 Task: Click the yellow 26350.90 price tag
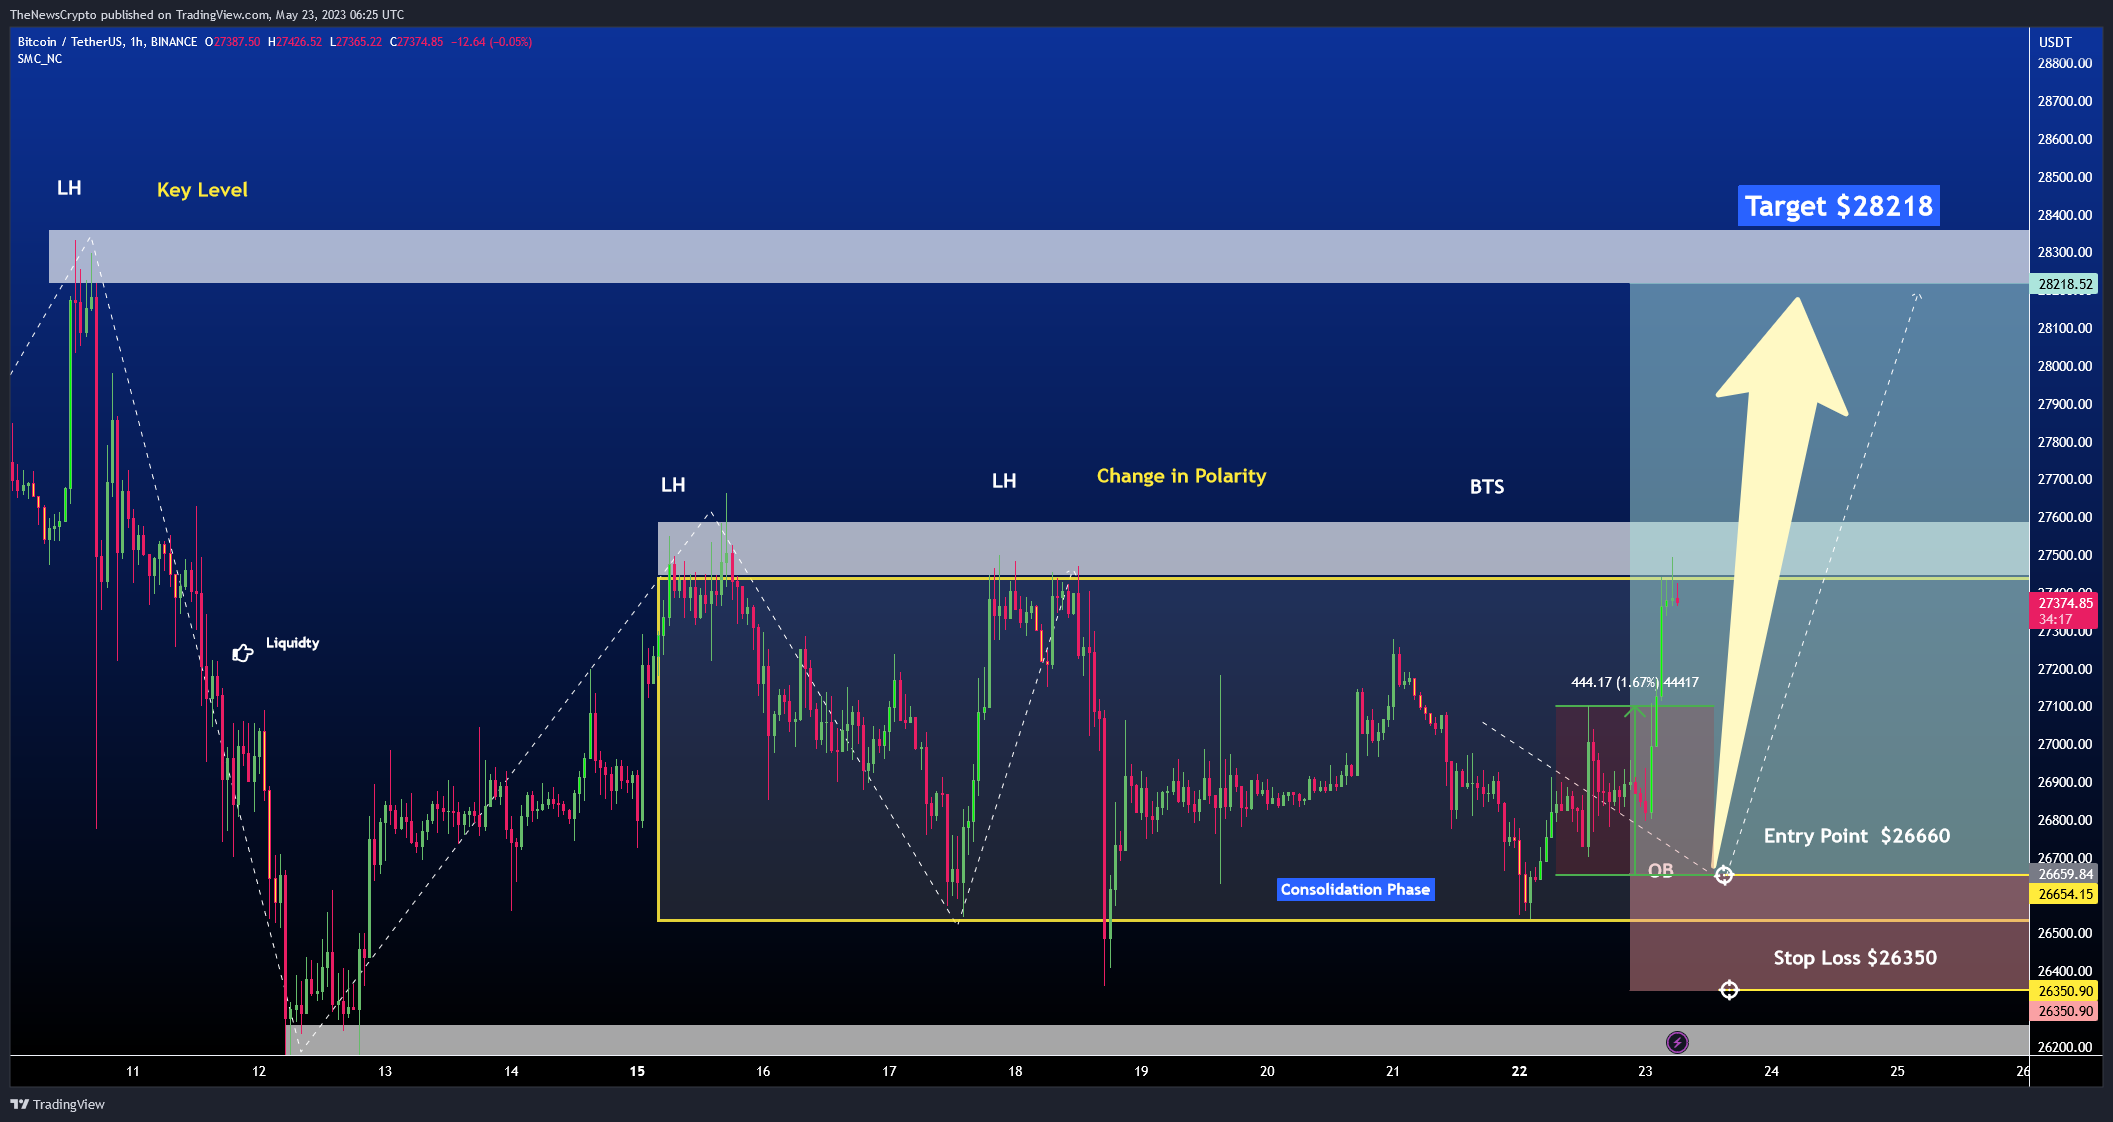[x=2065, y=991]
